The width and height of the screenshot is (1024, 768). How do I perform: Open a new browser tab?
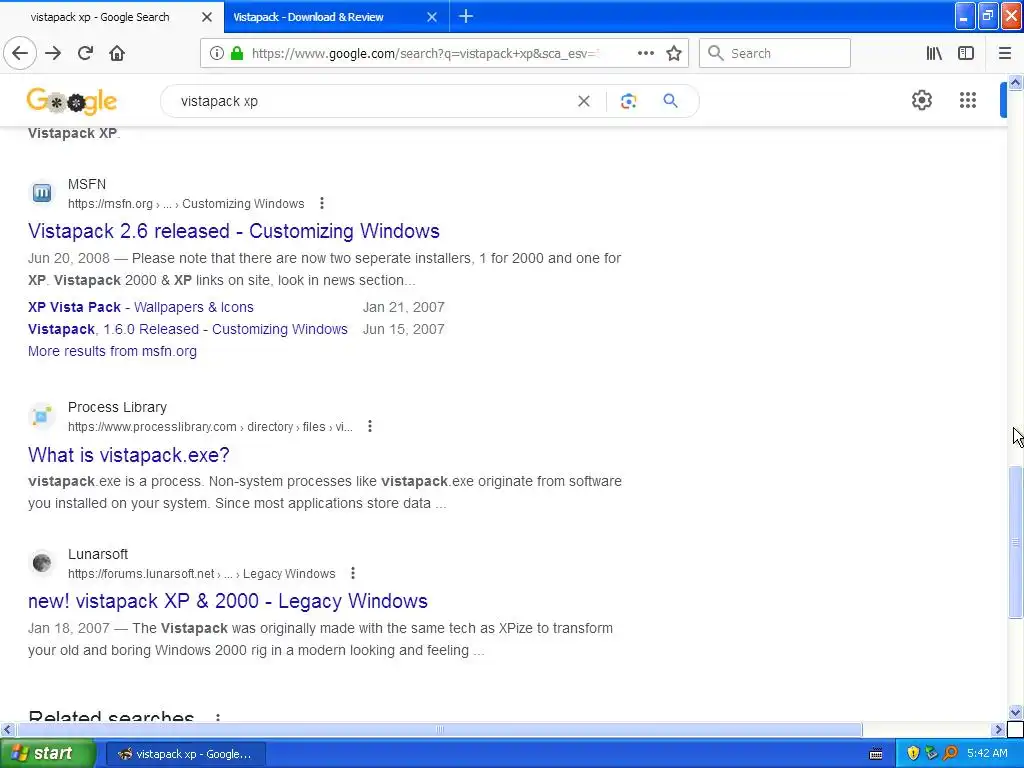tap(466, 16)
